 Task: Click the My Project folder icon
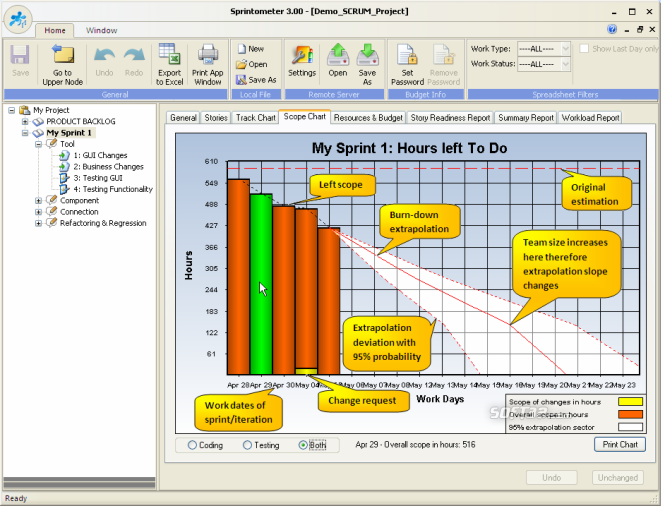[25, 110]
